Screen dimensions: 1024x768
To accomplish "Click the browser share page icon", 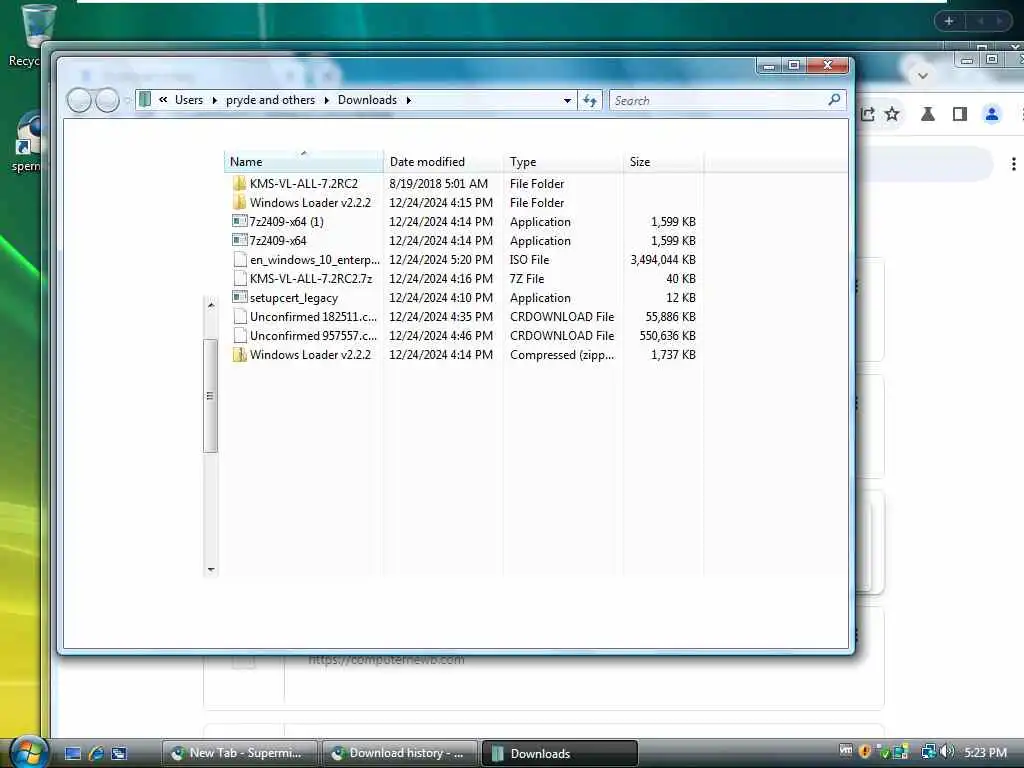I will coord(868,114).
